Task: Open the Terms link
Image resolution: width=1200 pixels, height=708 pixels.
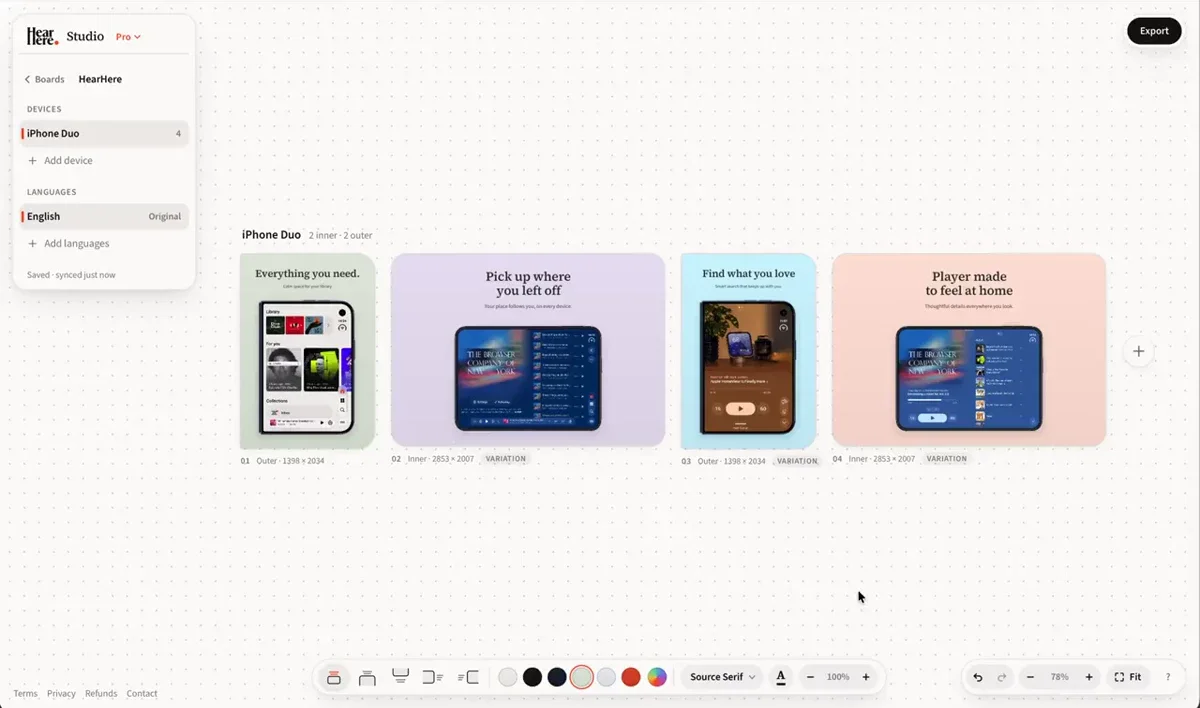Action: [x=25, y=693]
